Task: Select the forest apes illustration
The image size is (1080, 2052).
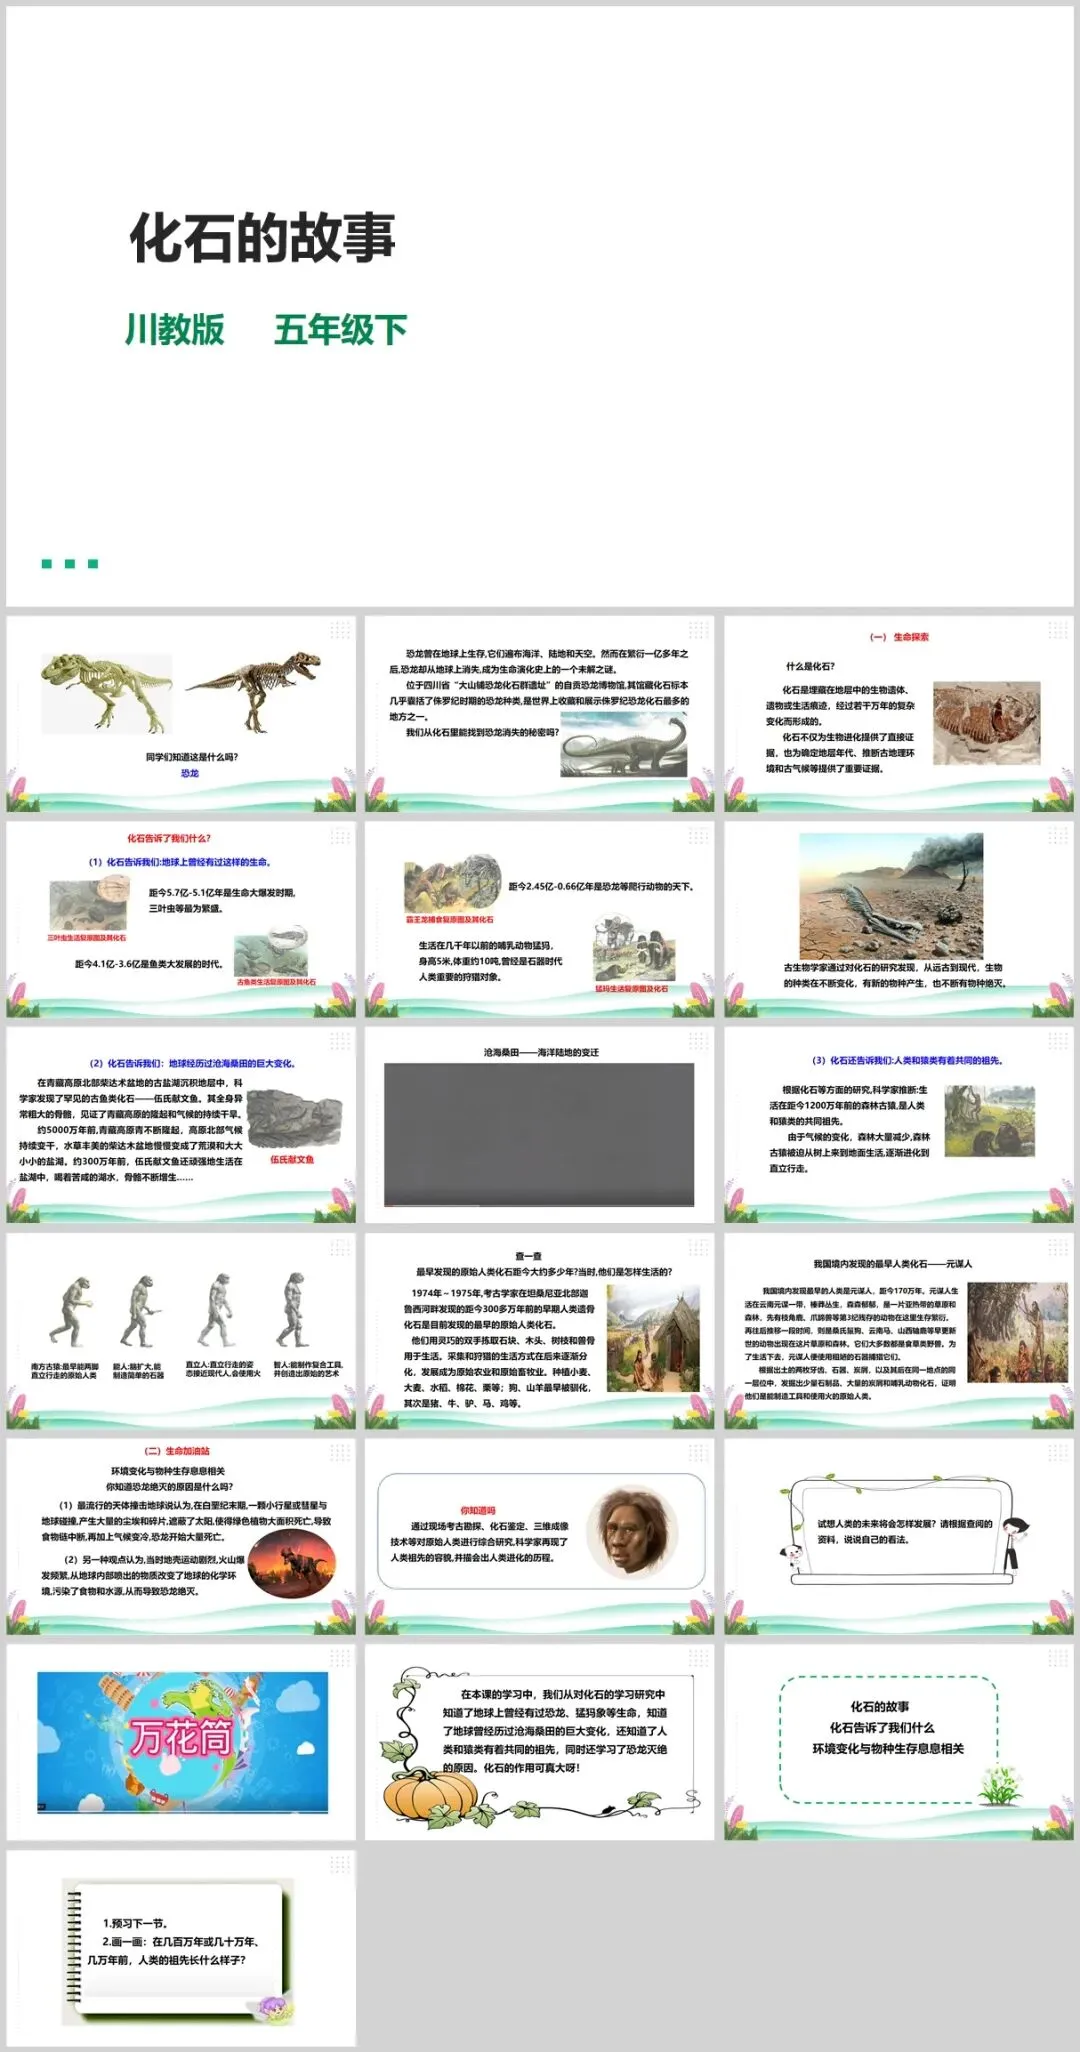Action: point(990,1121)
